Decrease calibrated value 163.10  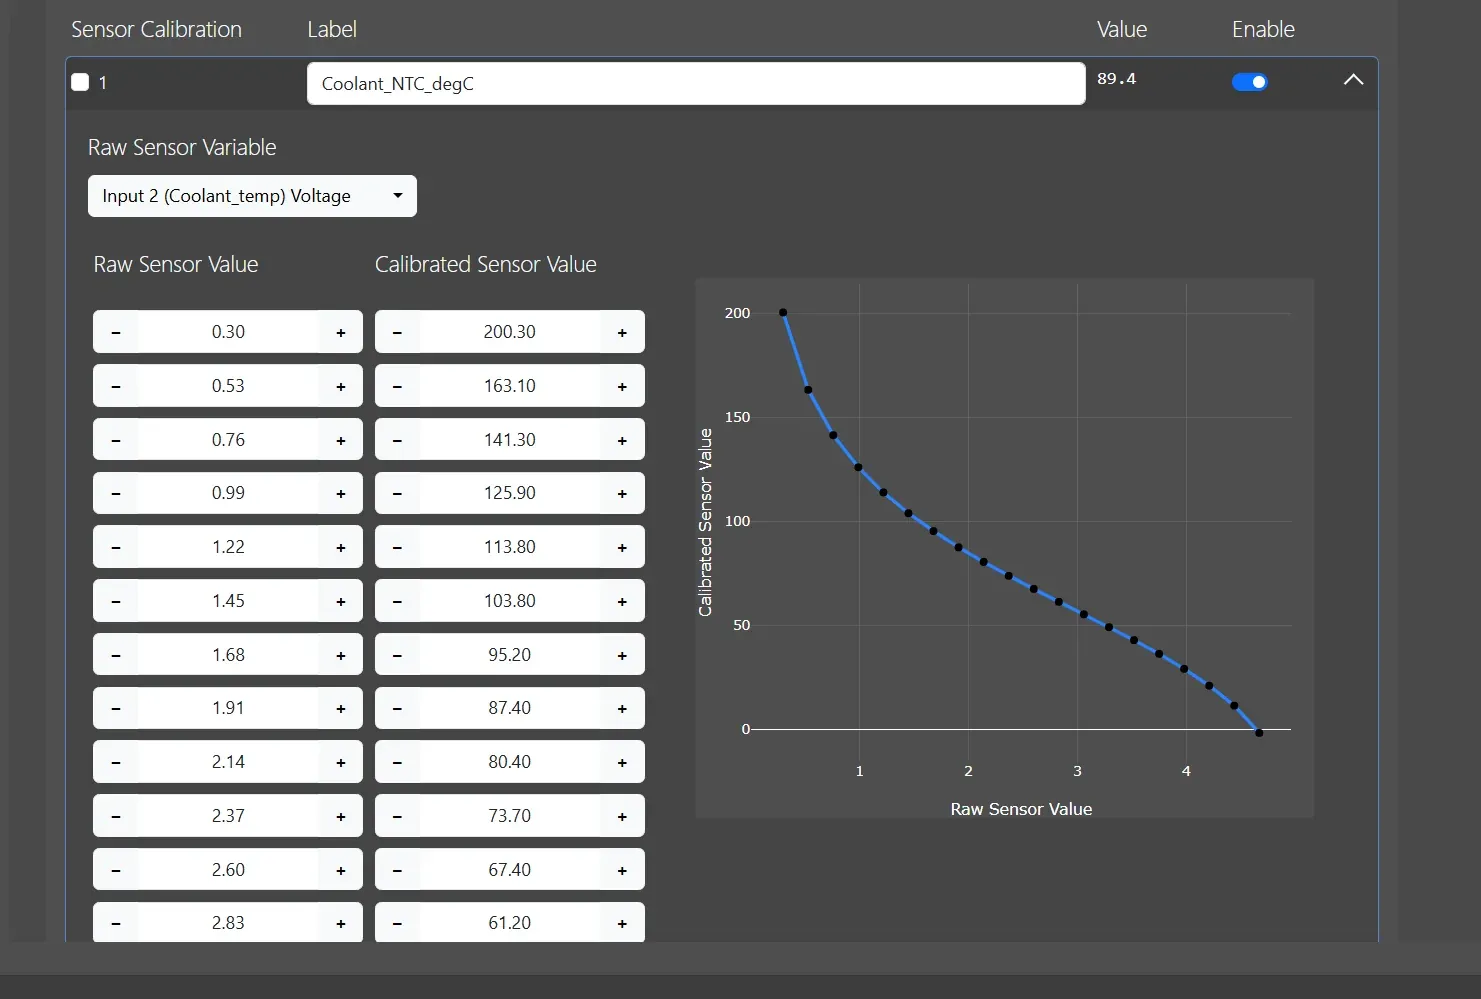pyautogui.click(x=397, y=386)
